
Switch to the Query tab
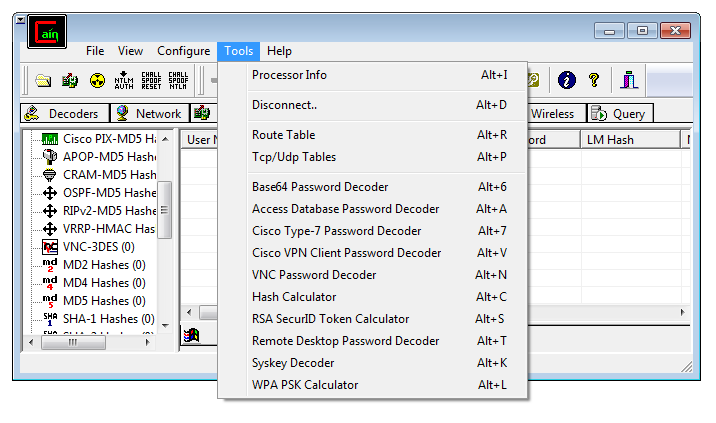click(619, 114)
